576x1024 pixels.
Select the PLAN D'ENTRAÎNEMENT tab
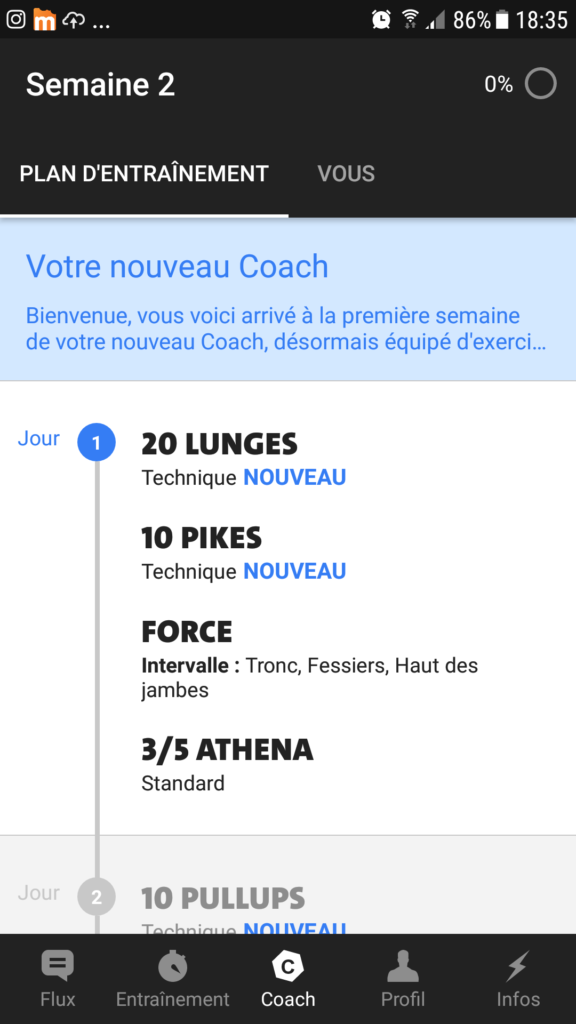coord(144,174)
